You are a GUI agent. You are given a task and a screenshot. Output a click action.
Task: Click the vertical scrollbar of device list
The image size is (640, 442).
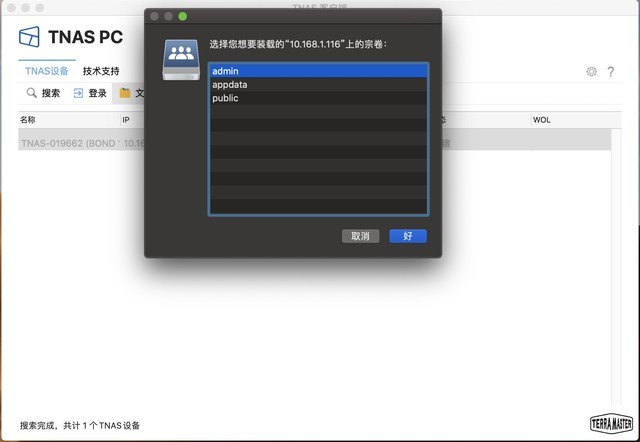(x=616, y=267)
